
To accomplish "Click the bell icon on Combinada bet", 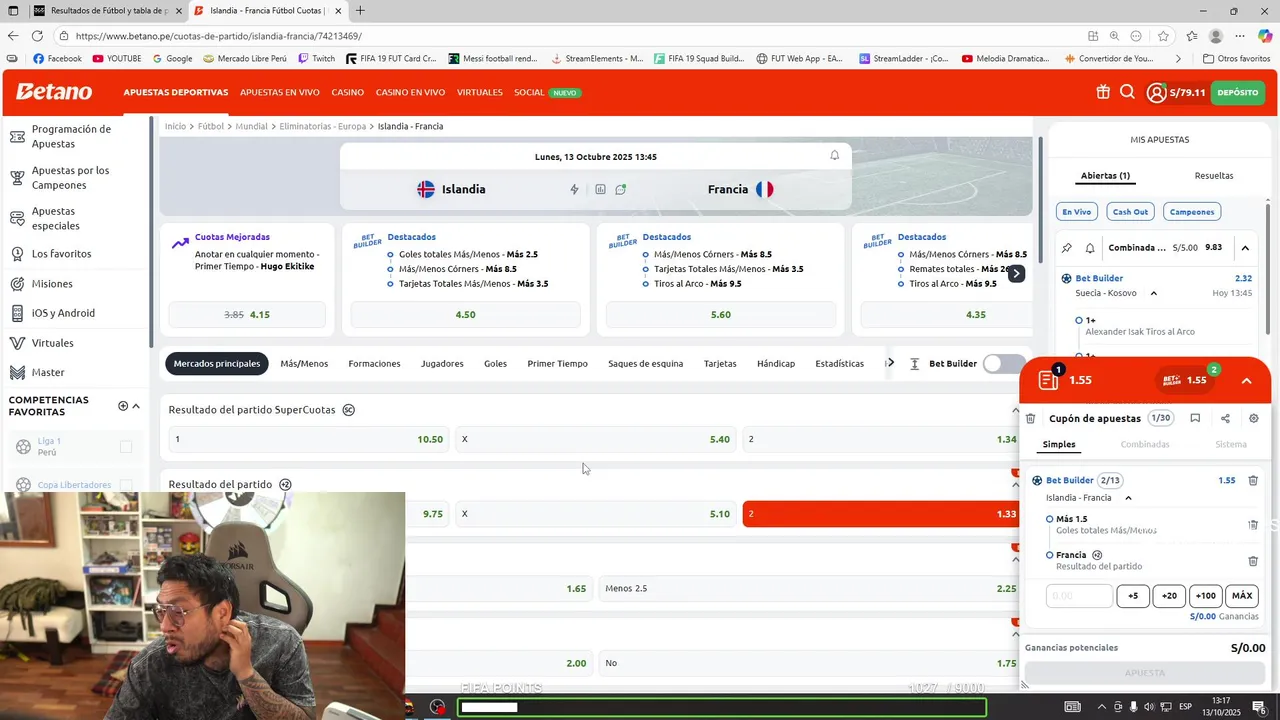I will click(x=1090, y=248).
